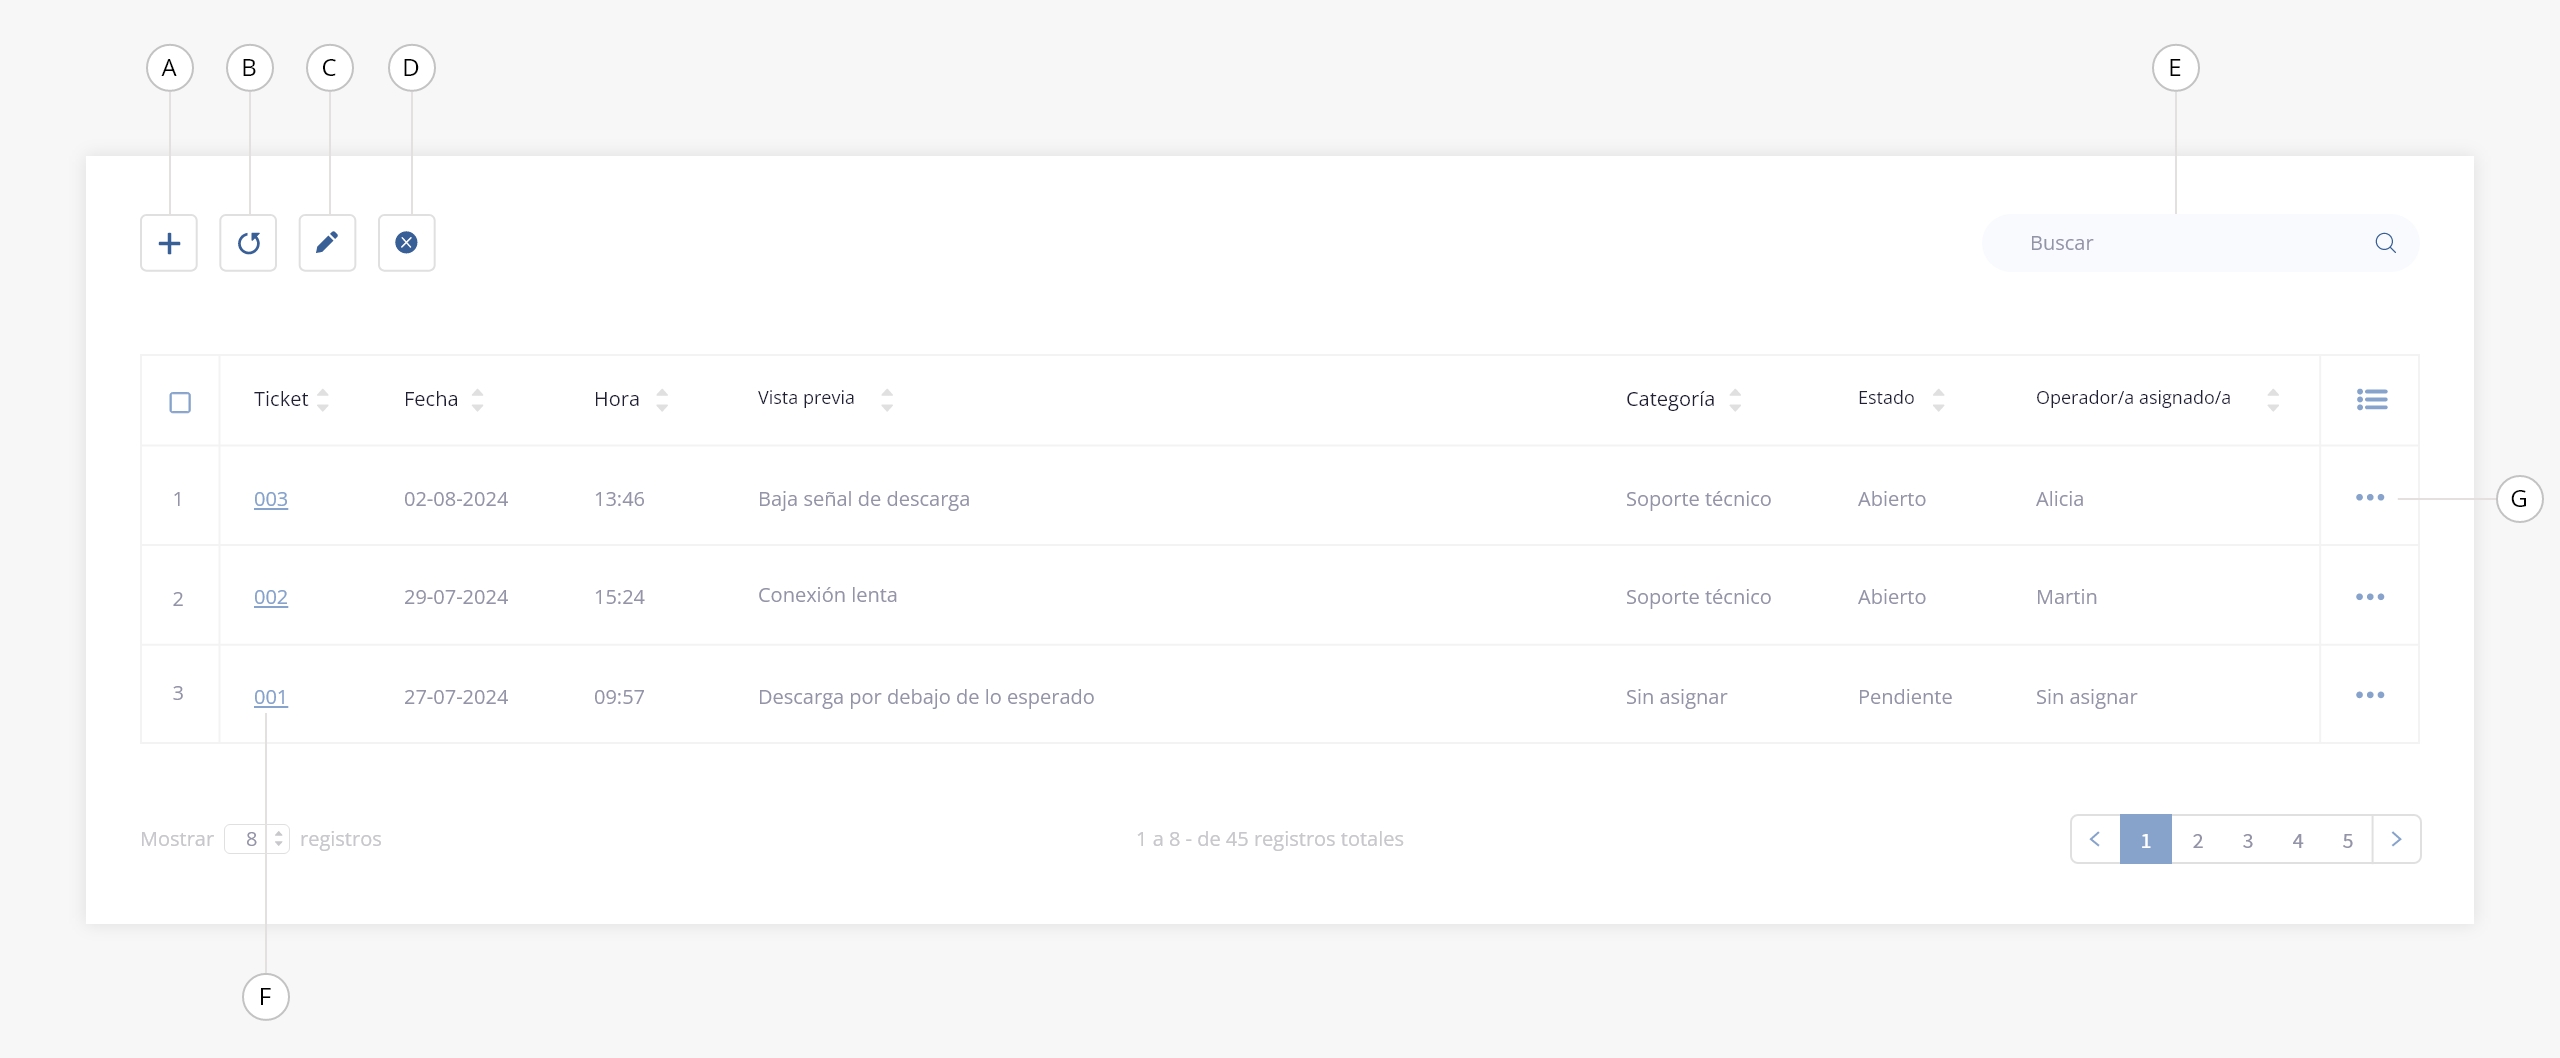
Task: Sort table by Fecha column
Action: (477, 400)
